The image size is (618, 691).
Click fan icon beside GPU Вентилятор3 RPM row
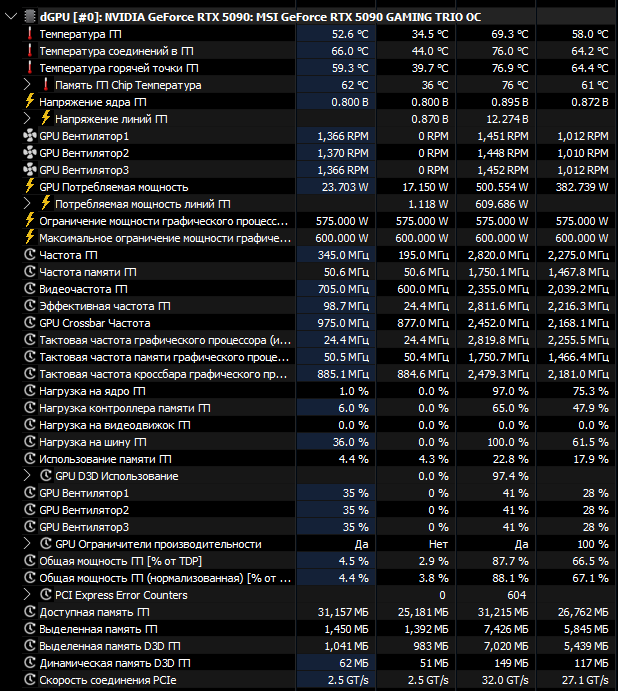[30, 170]
